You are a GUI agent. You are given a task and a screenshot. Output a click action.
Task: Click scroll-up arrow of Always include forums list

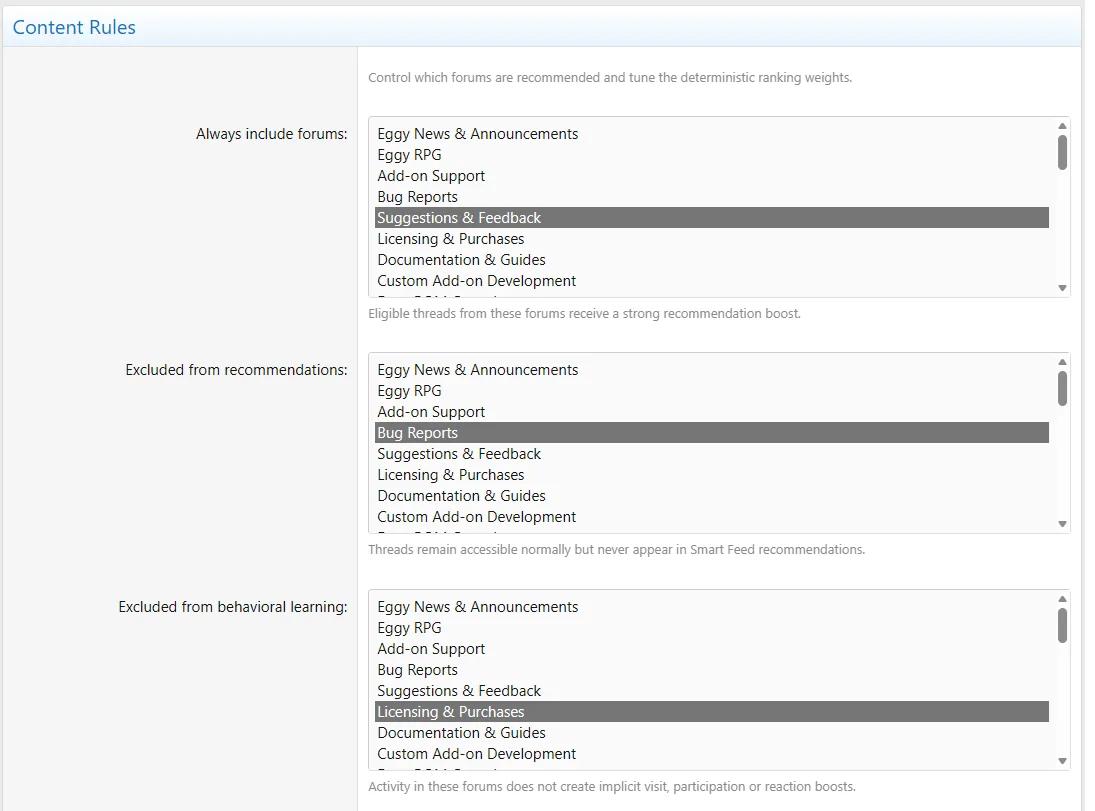click(x=1062, y=126)
